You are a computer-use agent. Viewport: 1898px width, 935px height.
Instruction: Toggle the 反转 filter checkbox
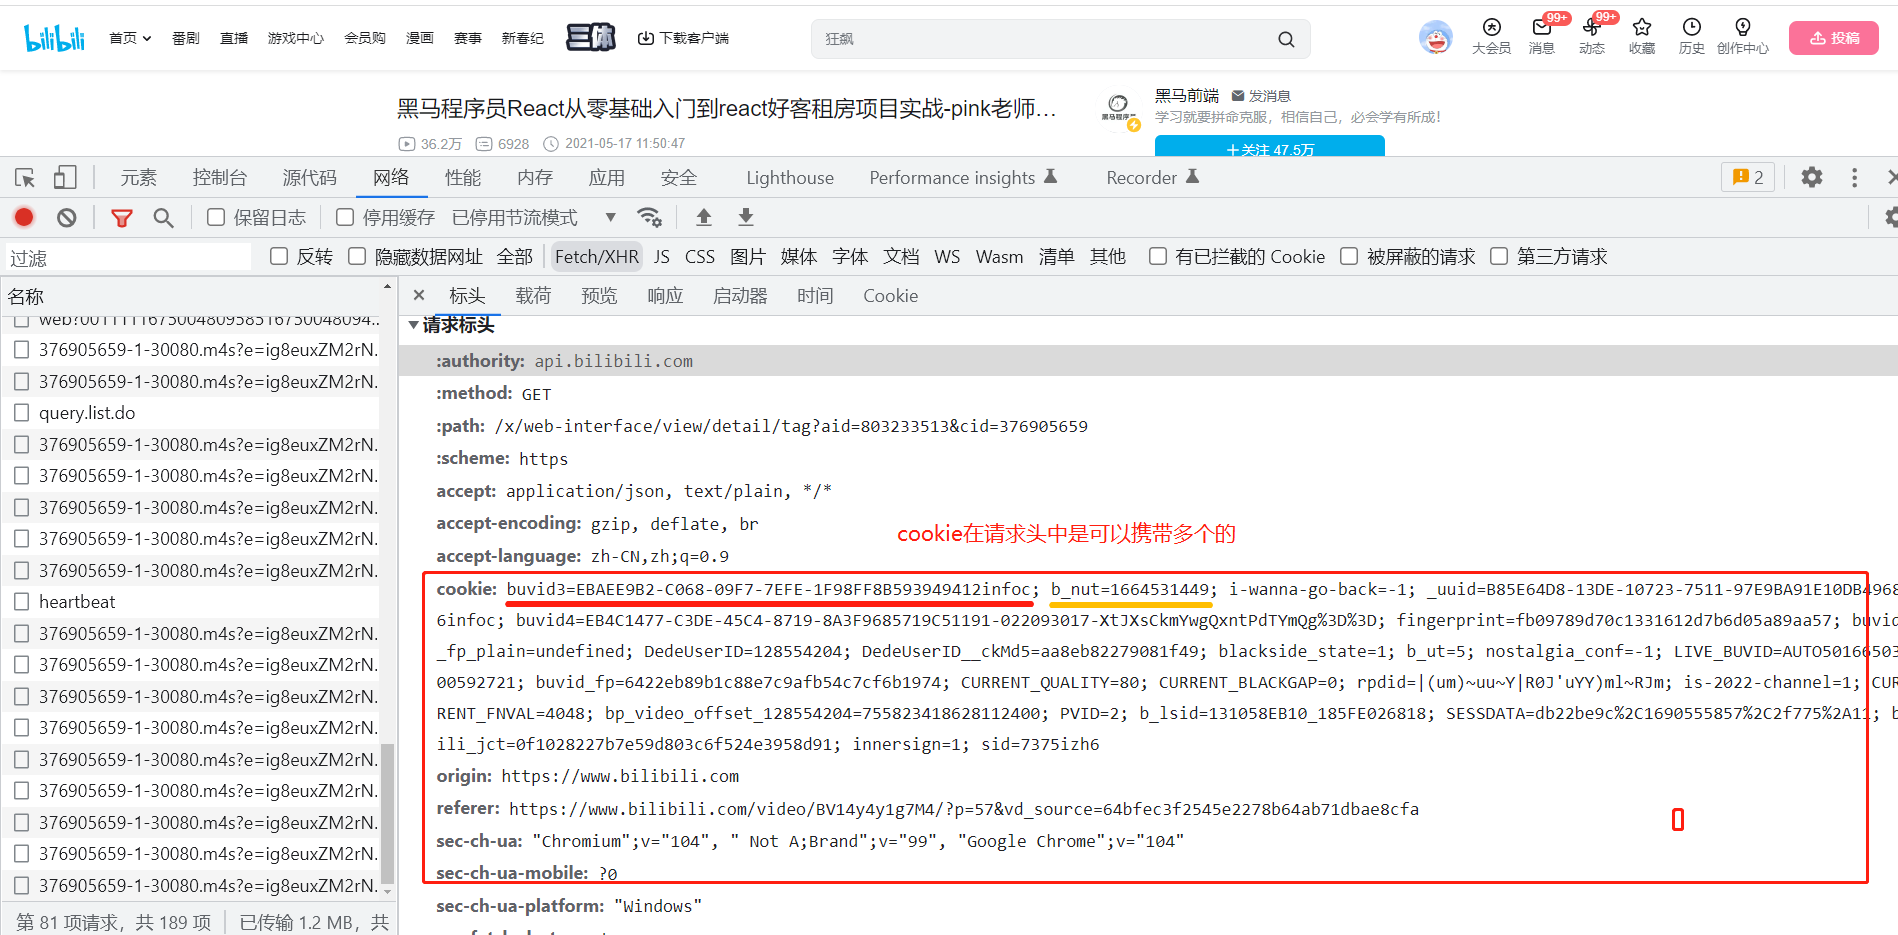tap(279, 256)
